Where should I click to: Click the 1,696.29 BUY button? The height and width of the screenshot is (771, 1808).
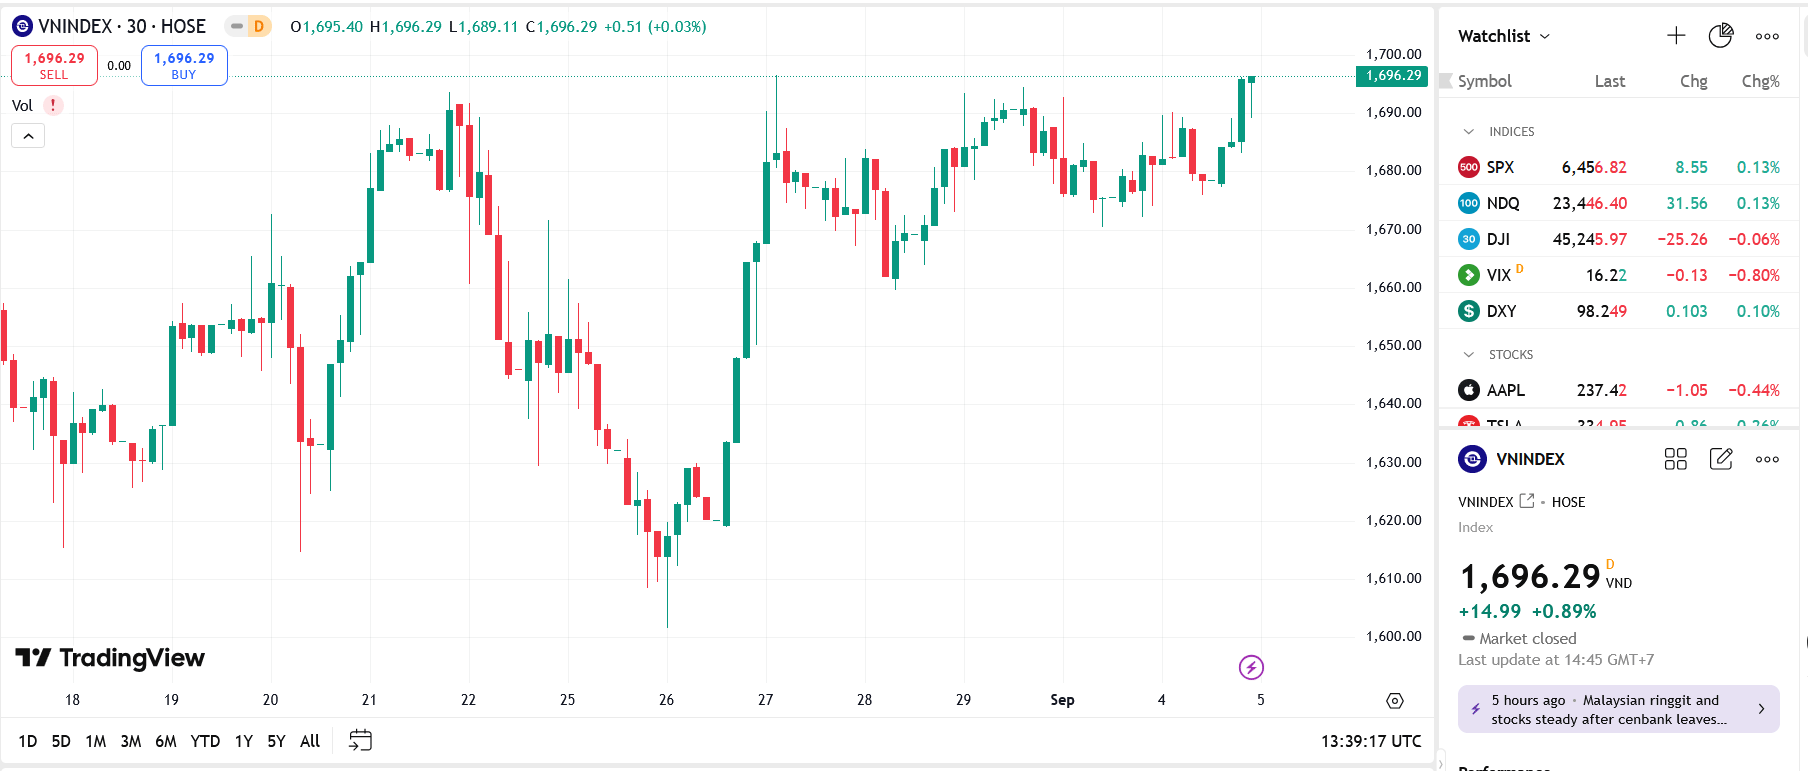(184, 66)
